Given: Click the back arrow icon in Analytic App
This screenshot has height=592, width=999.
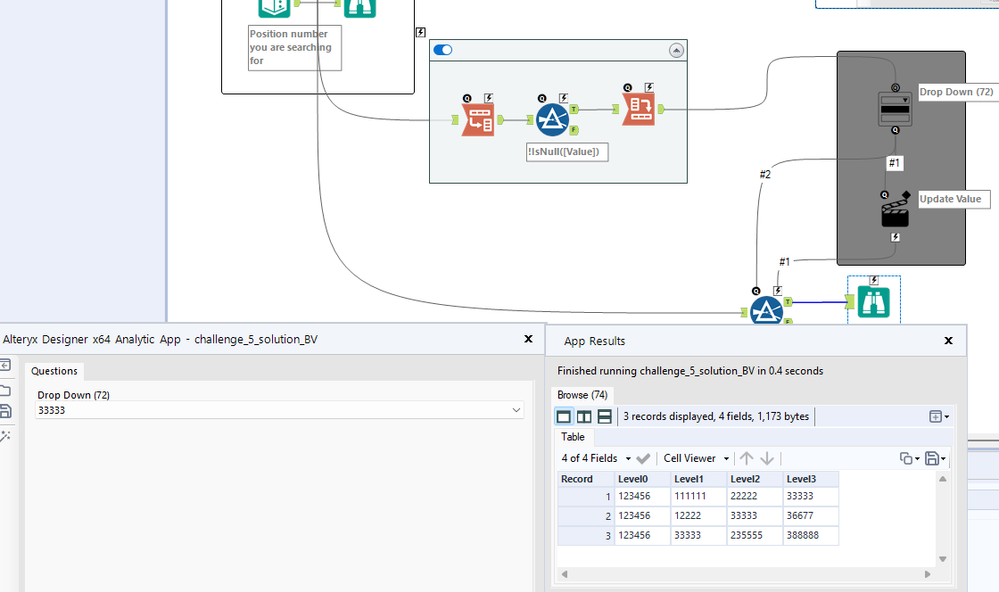Looking at the screenshot, I should coord(5,365).
